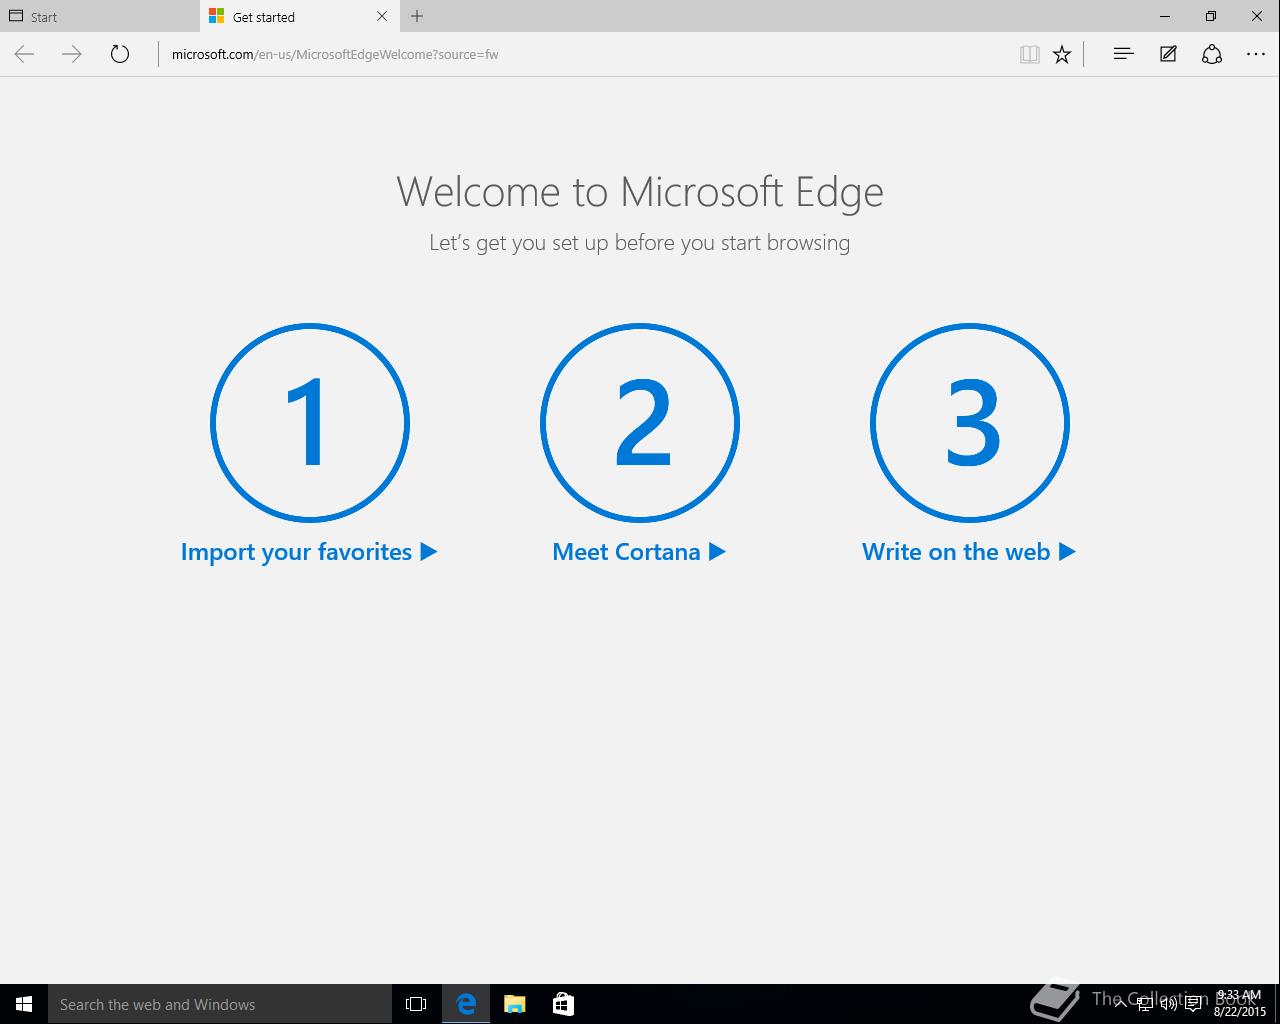
Task: Click the forward navigation arrow
Action: pyautogui.click(x=72, y=54)
